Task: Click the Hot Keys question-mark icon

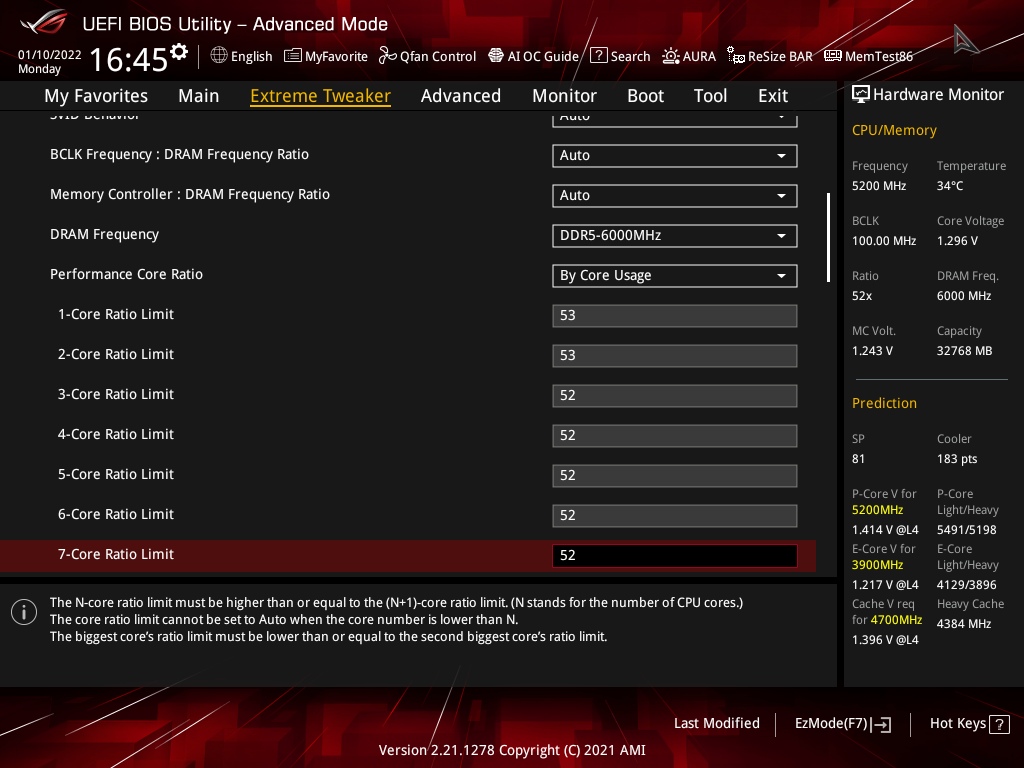Action: pyautogui.click(x=999, y=724)
